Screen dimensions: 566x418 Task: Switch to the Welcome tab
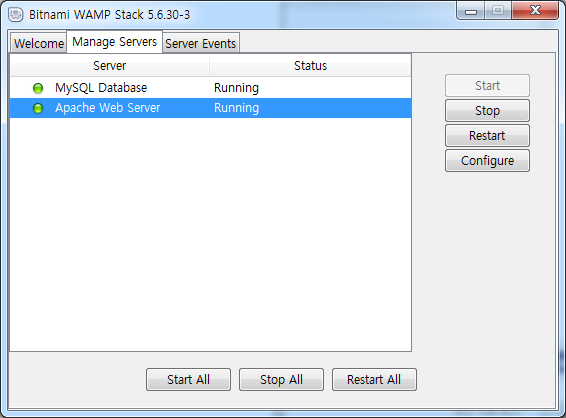coord(39,43)
